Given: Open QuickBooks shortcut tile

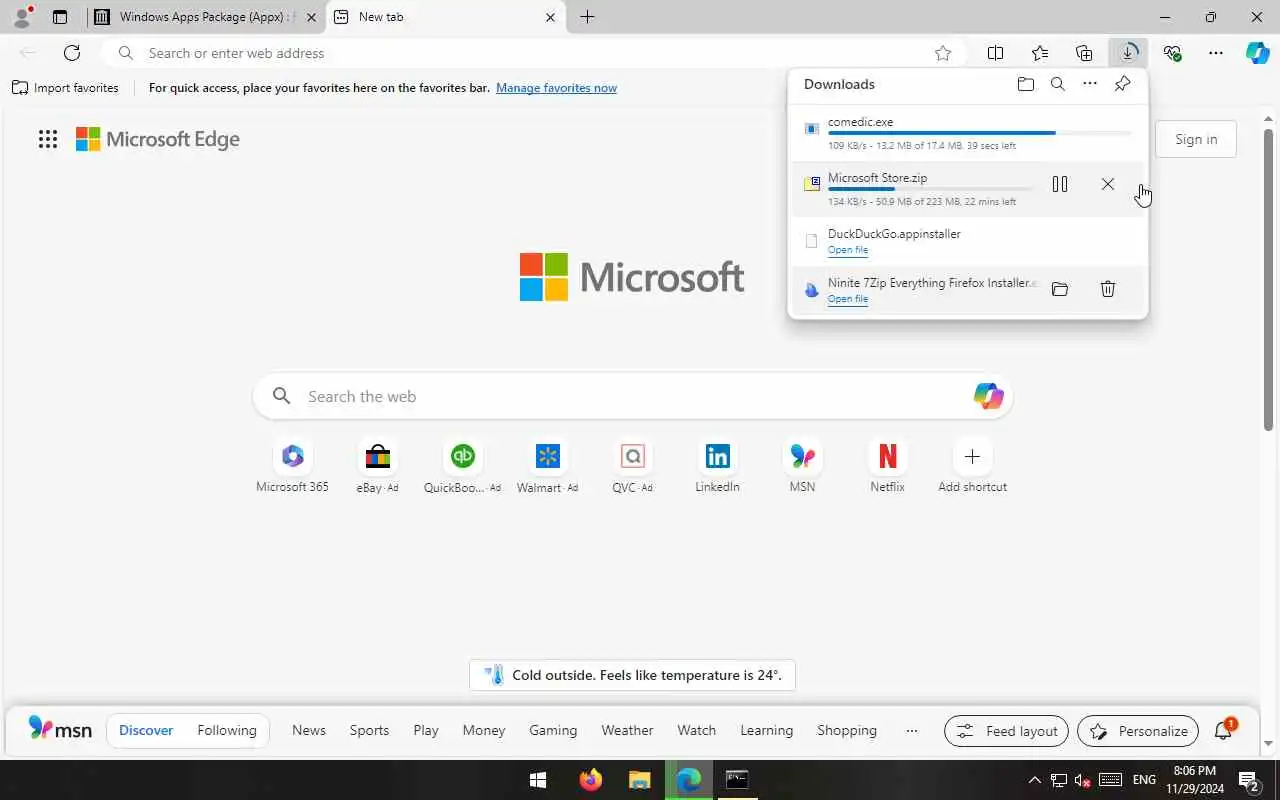Looking at the screenshot, I should 462,466.
